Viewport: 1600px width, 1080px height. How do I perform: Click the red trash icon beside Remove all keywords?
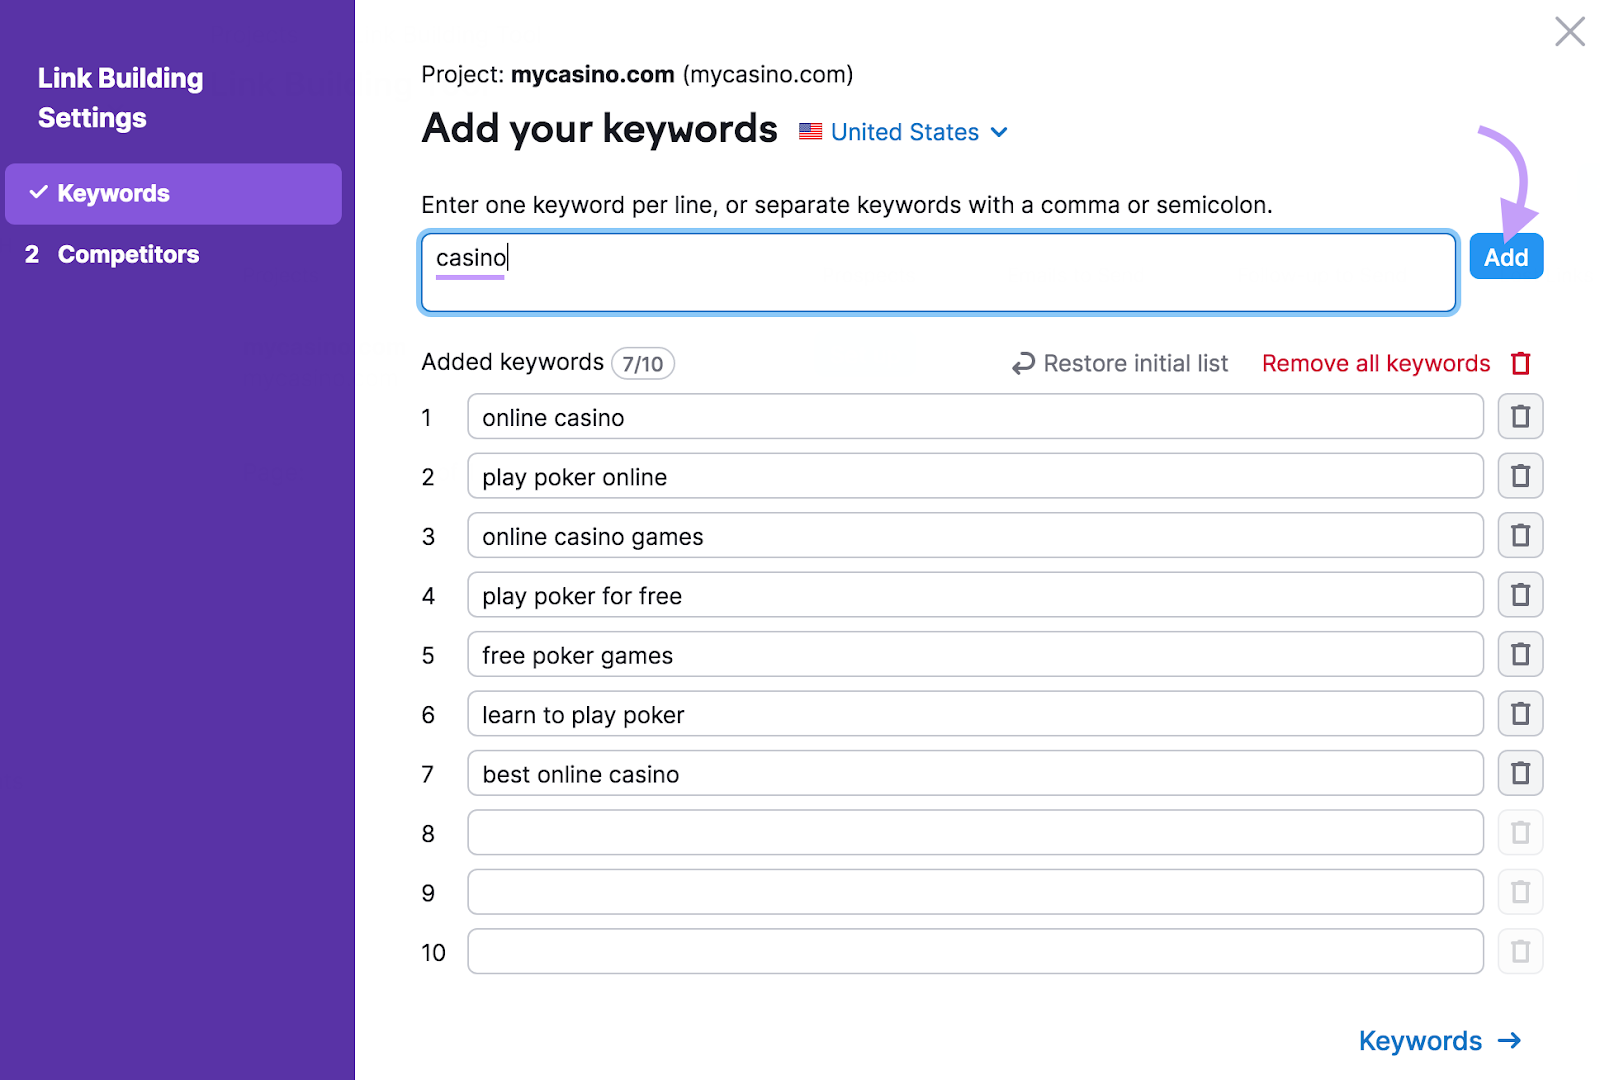[x=1521, y=363]
